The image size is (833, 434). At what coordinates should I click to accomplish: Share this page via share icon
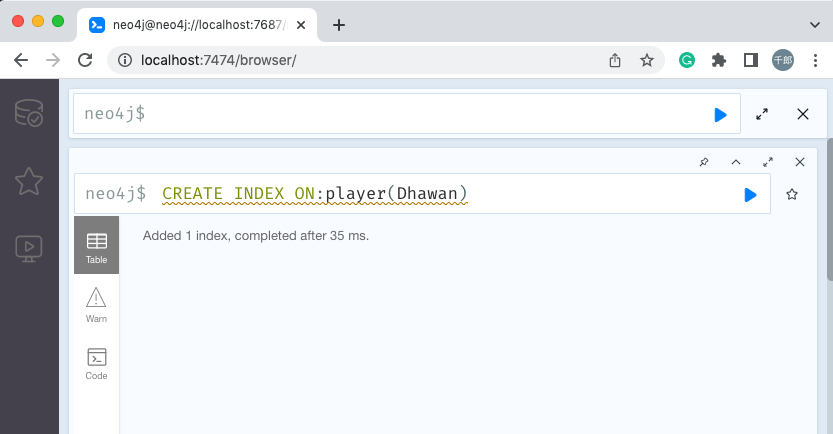point(615,60)
